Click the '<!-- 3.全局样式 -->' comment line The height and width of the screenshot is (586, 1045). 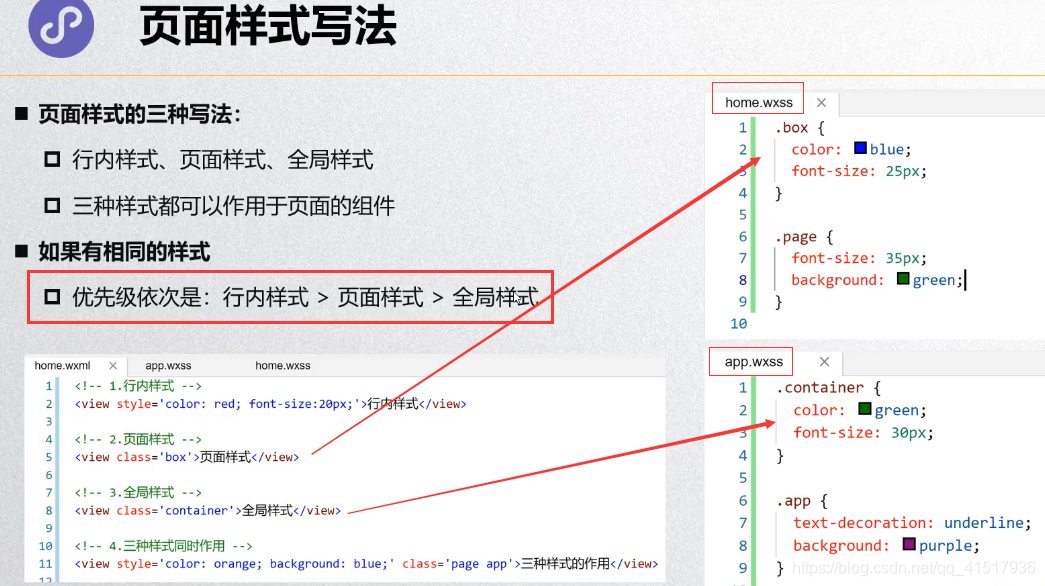(138, 493)
